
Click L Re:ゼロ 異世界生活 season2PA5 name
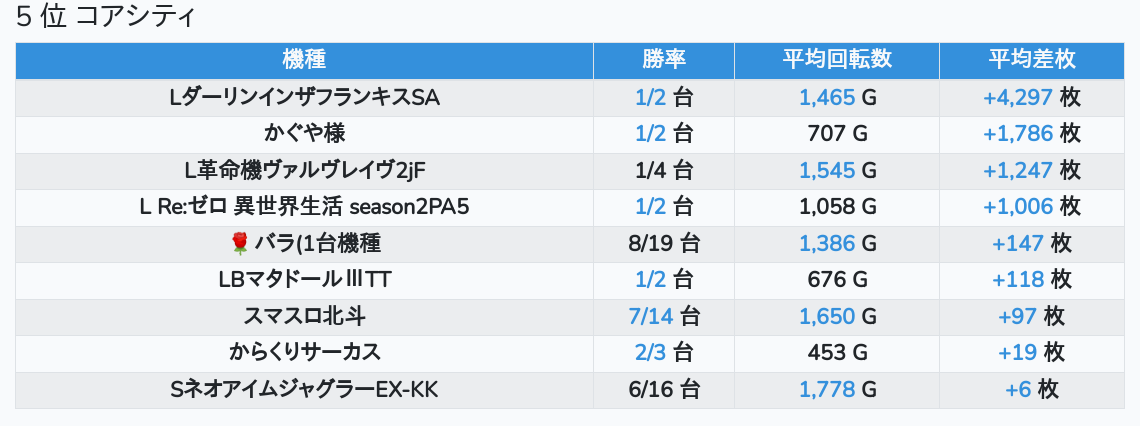(304, 207)
